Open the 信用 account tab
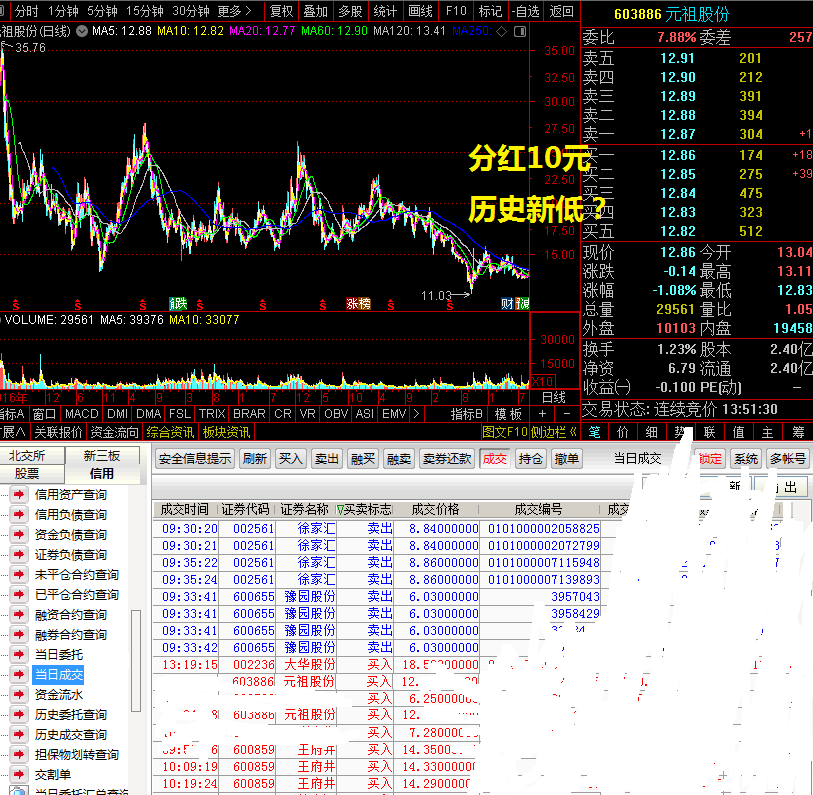 coord(102,473)
